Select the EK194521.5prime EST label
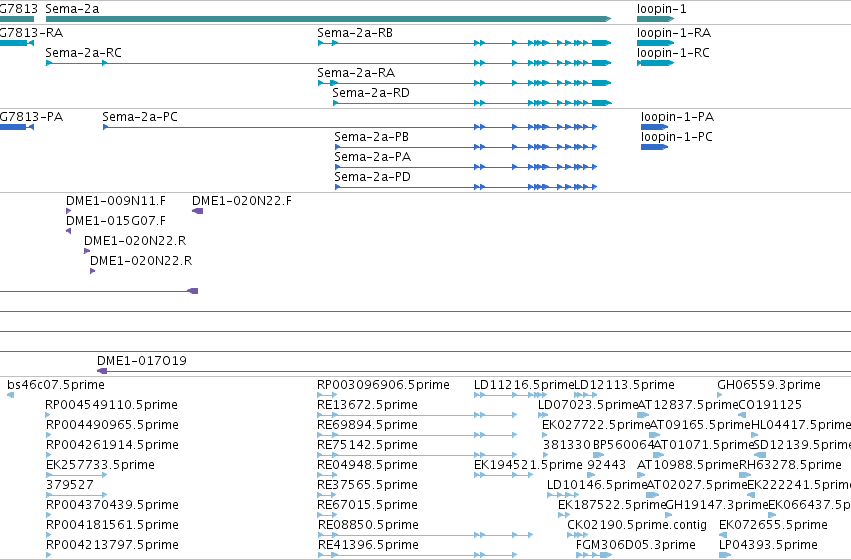Viewport: 851px width, 560px height. (528, 465)
